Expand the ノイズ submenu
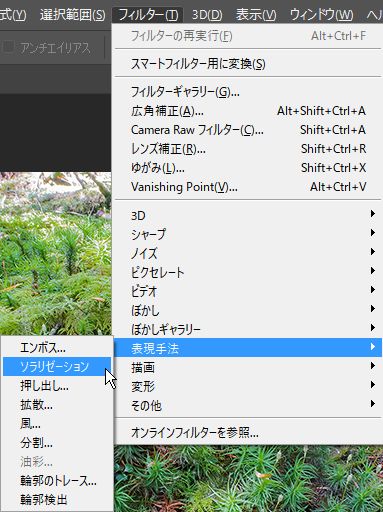 248,253
